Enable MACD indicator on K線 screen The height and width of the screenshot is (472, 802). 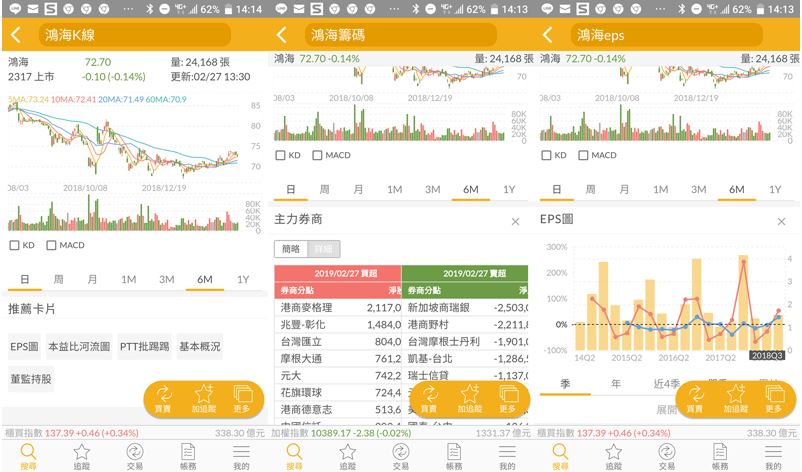click(x=51, y=245)
